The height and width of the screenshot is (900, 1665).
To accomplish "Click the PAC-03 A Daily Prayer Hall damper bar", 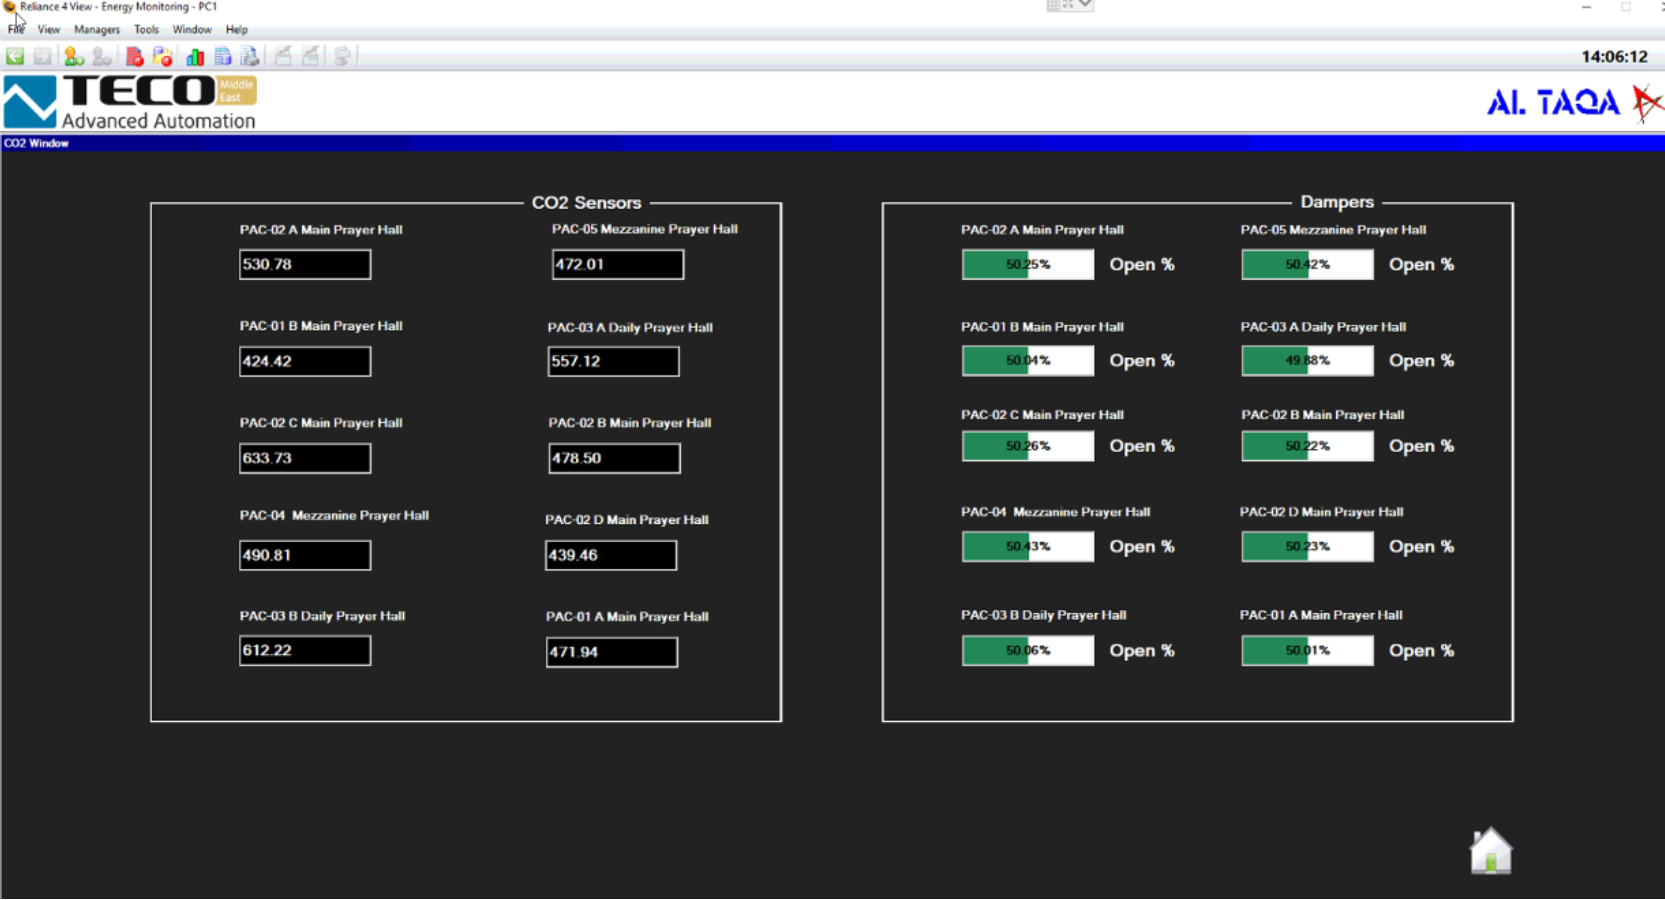I will [1306, 361].
